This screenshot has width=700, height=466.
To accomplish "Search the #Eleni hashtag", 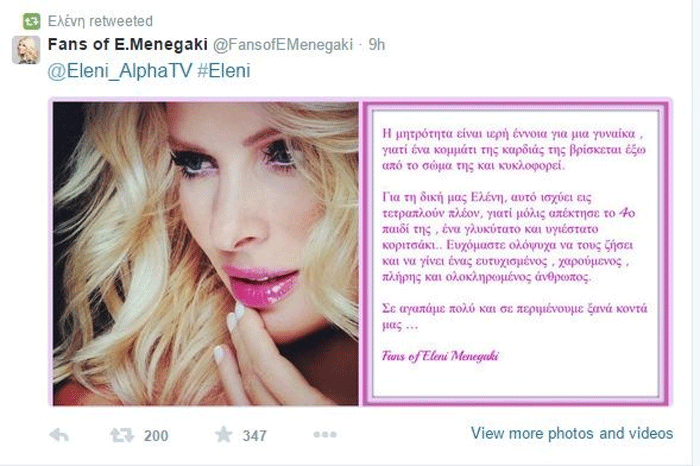I will (x=224, y=71).
